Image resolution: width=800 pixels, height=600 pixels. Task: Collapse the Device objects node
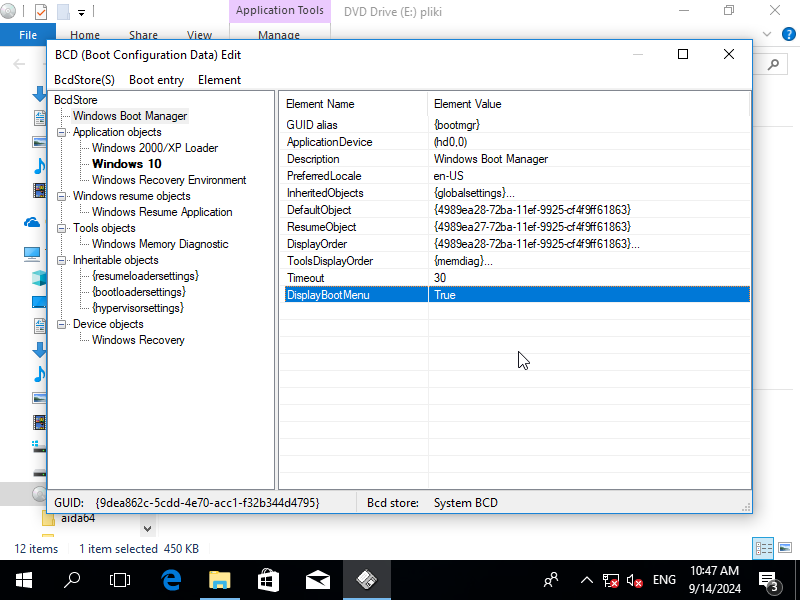pos(62,324)
